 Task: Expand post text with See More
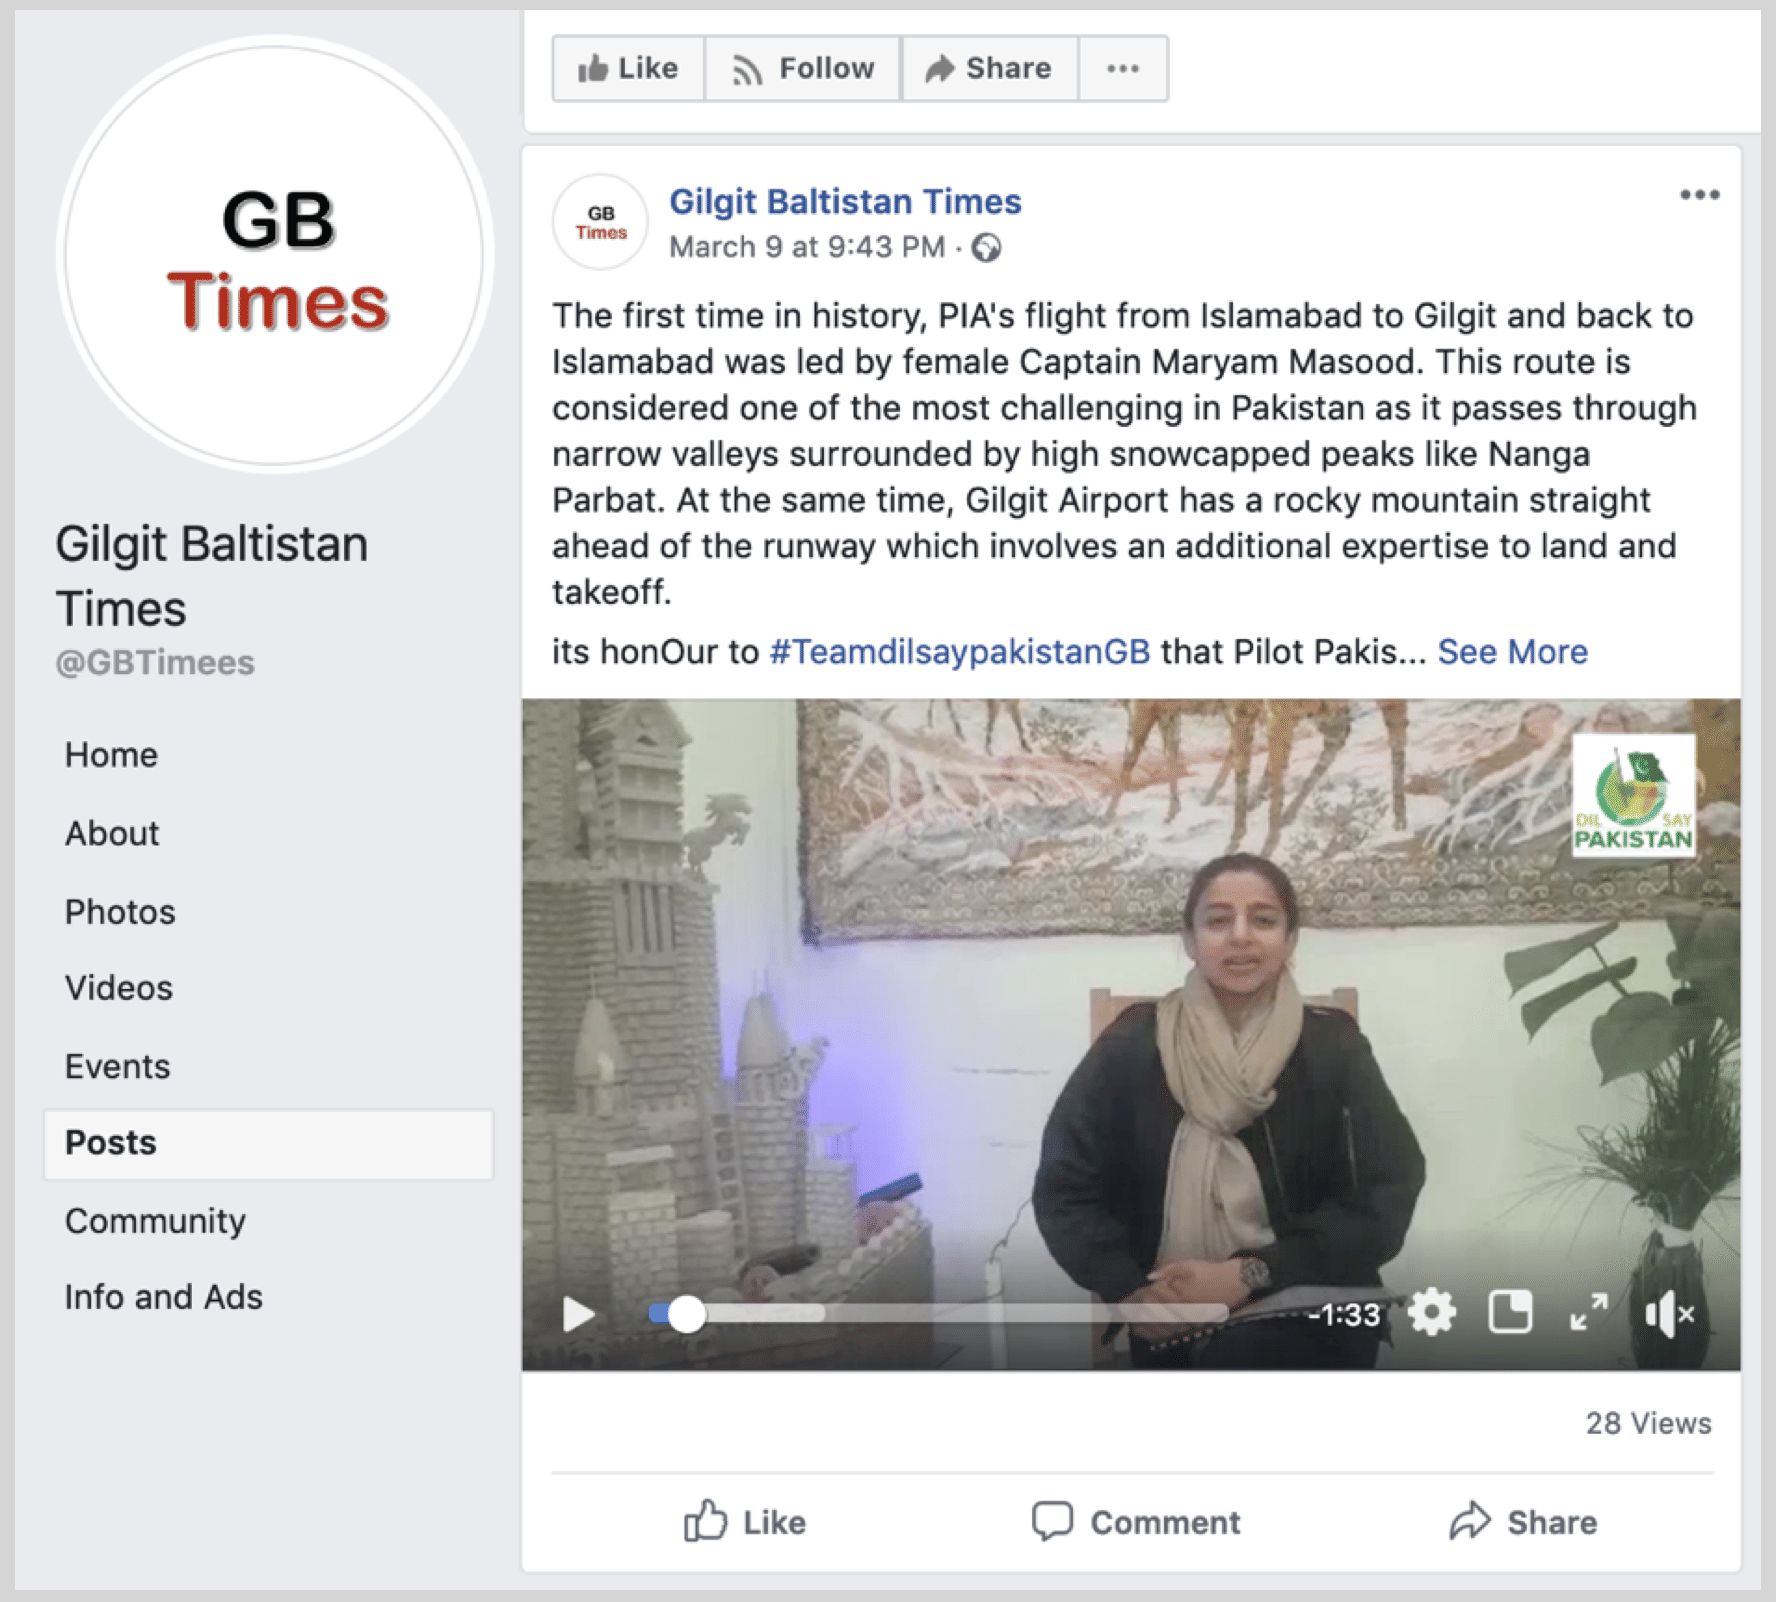1512,651
